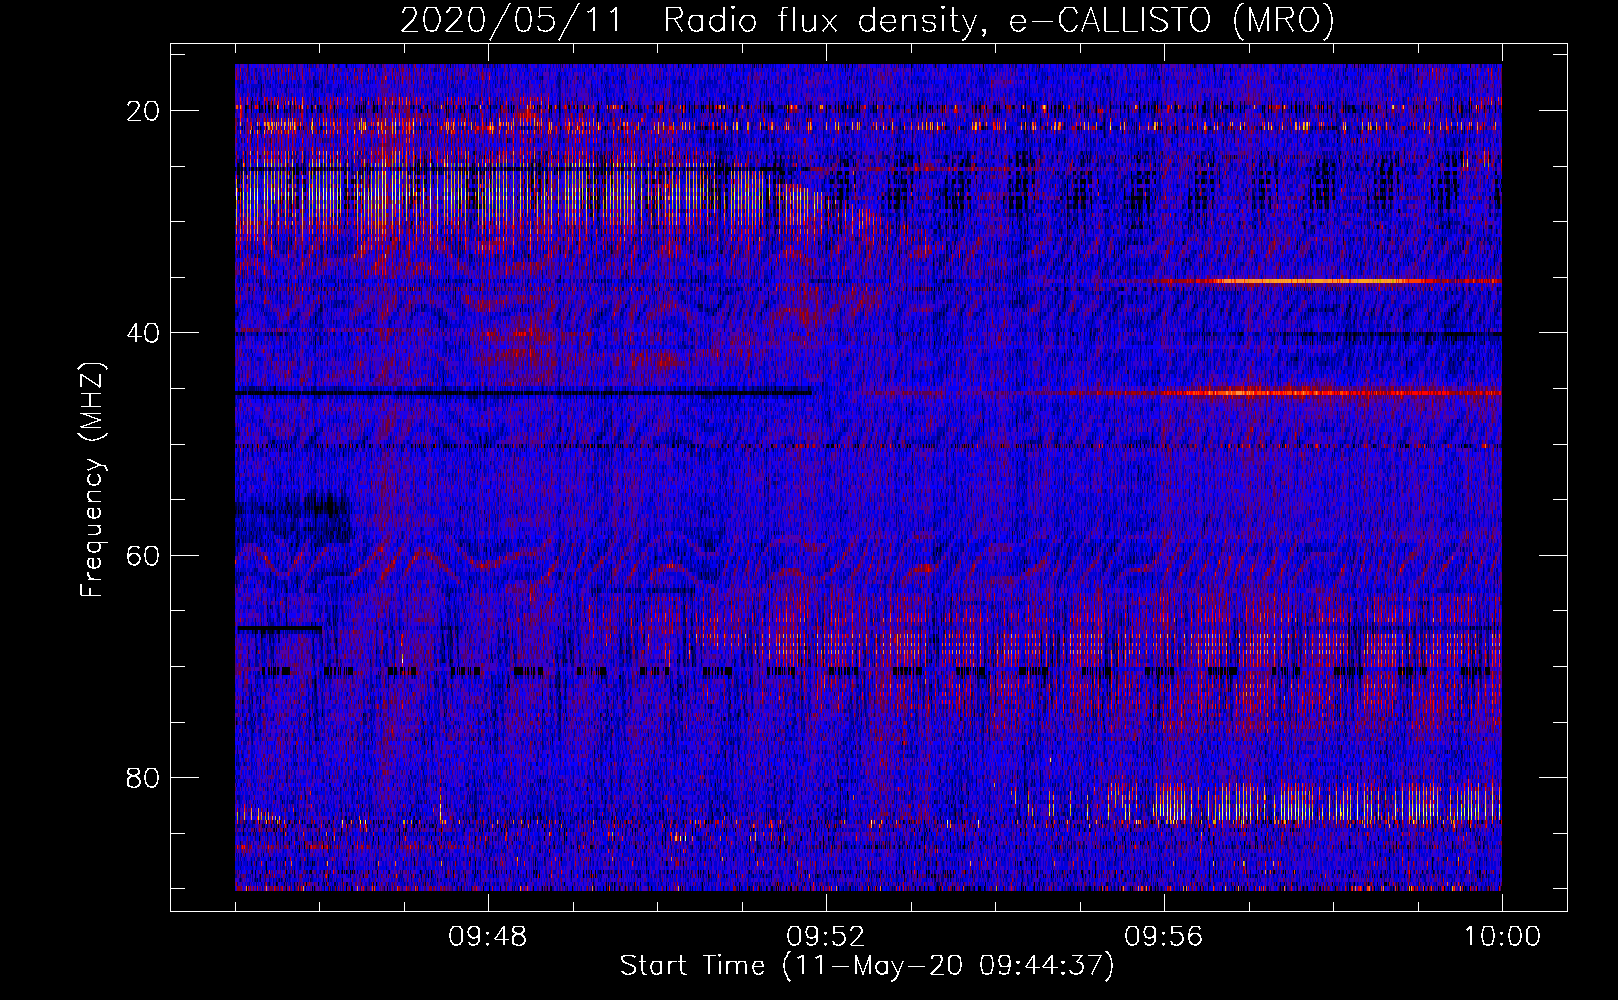This screenshot has height=1000, width=1618.
Task: Click the time tick label '09:52'
Action: (826, 937)
